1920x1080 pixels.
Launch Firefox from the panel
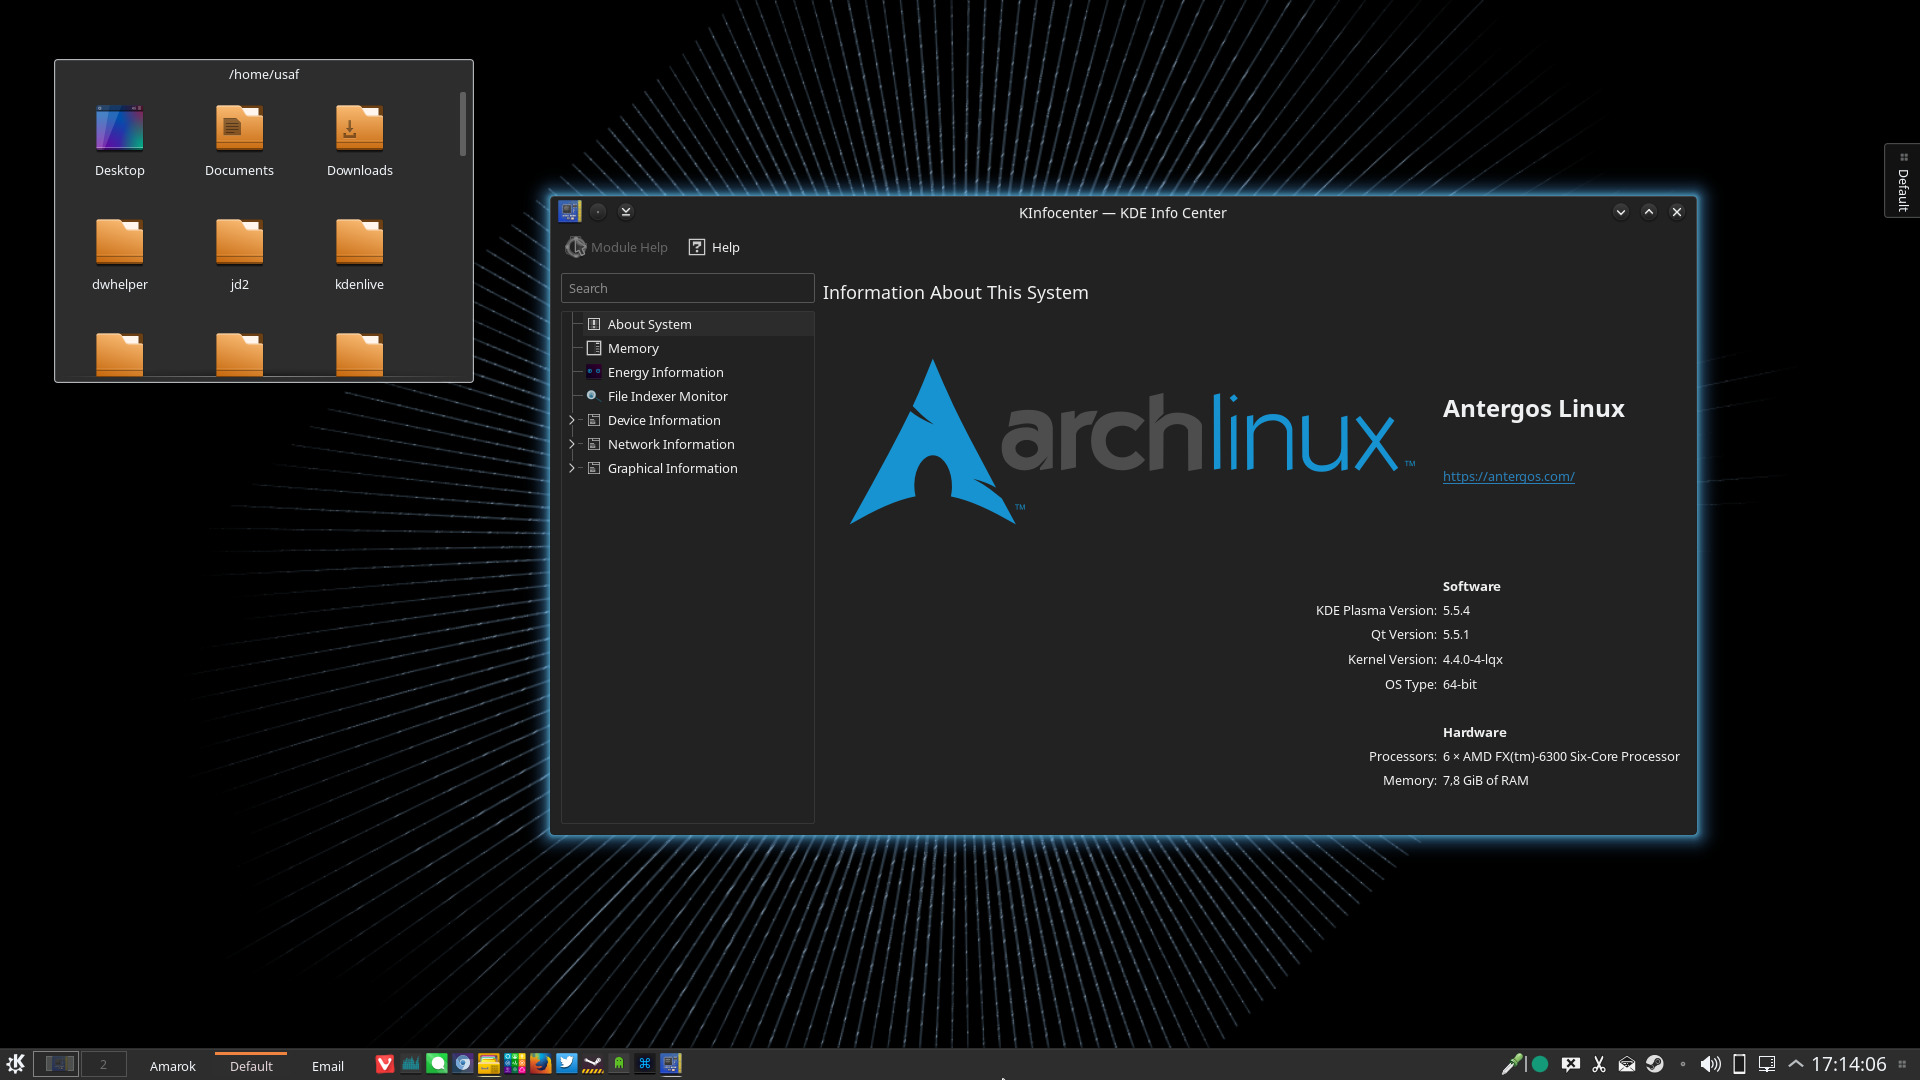coord(541,1064)
